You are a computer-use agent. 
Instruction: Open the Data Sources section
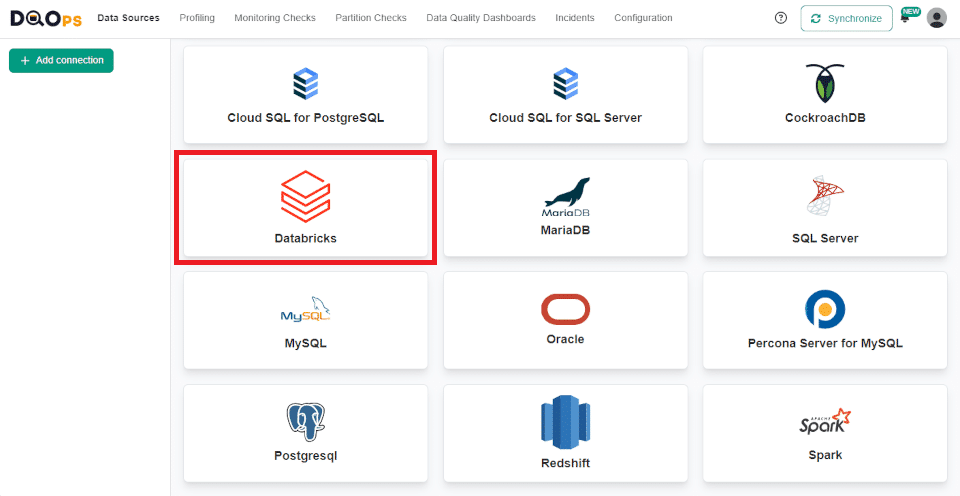point(129,18)
